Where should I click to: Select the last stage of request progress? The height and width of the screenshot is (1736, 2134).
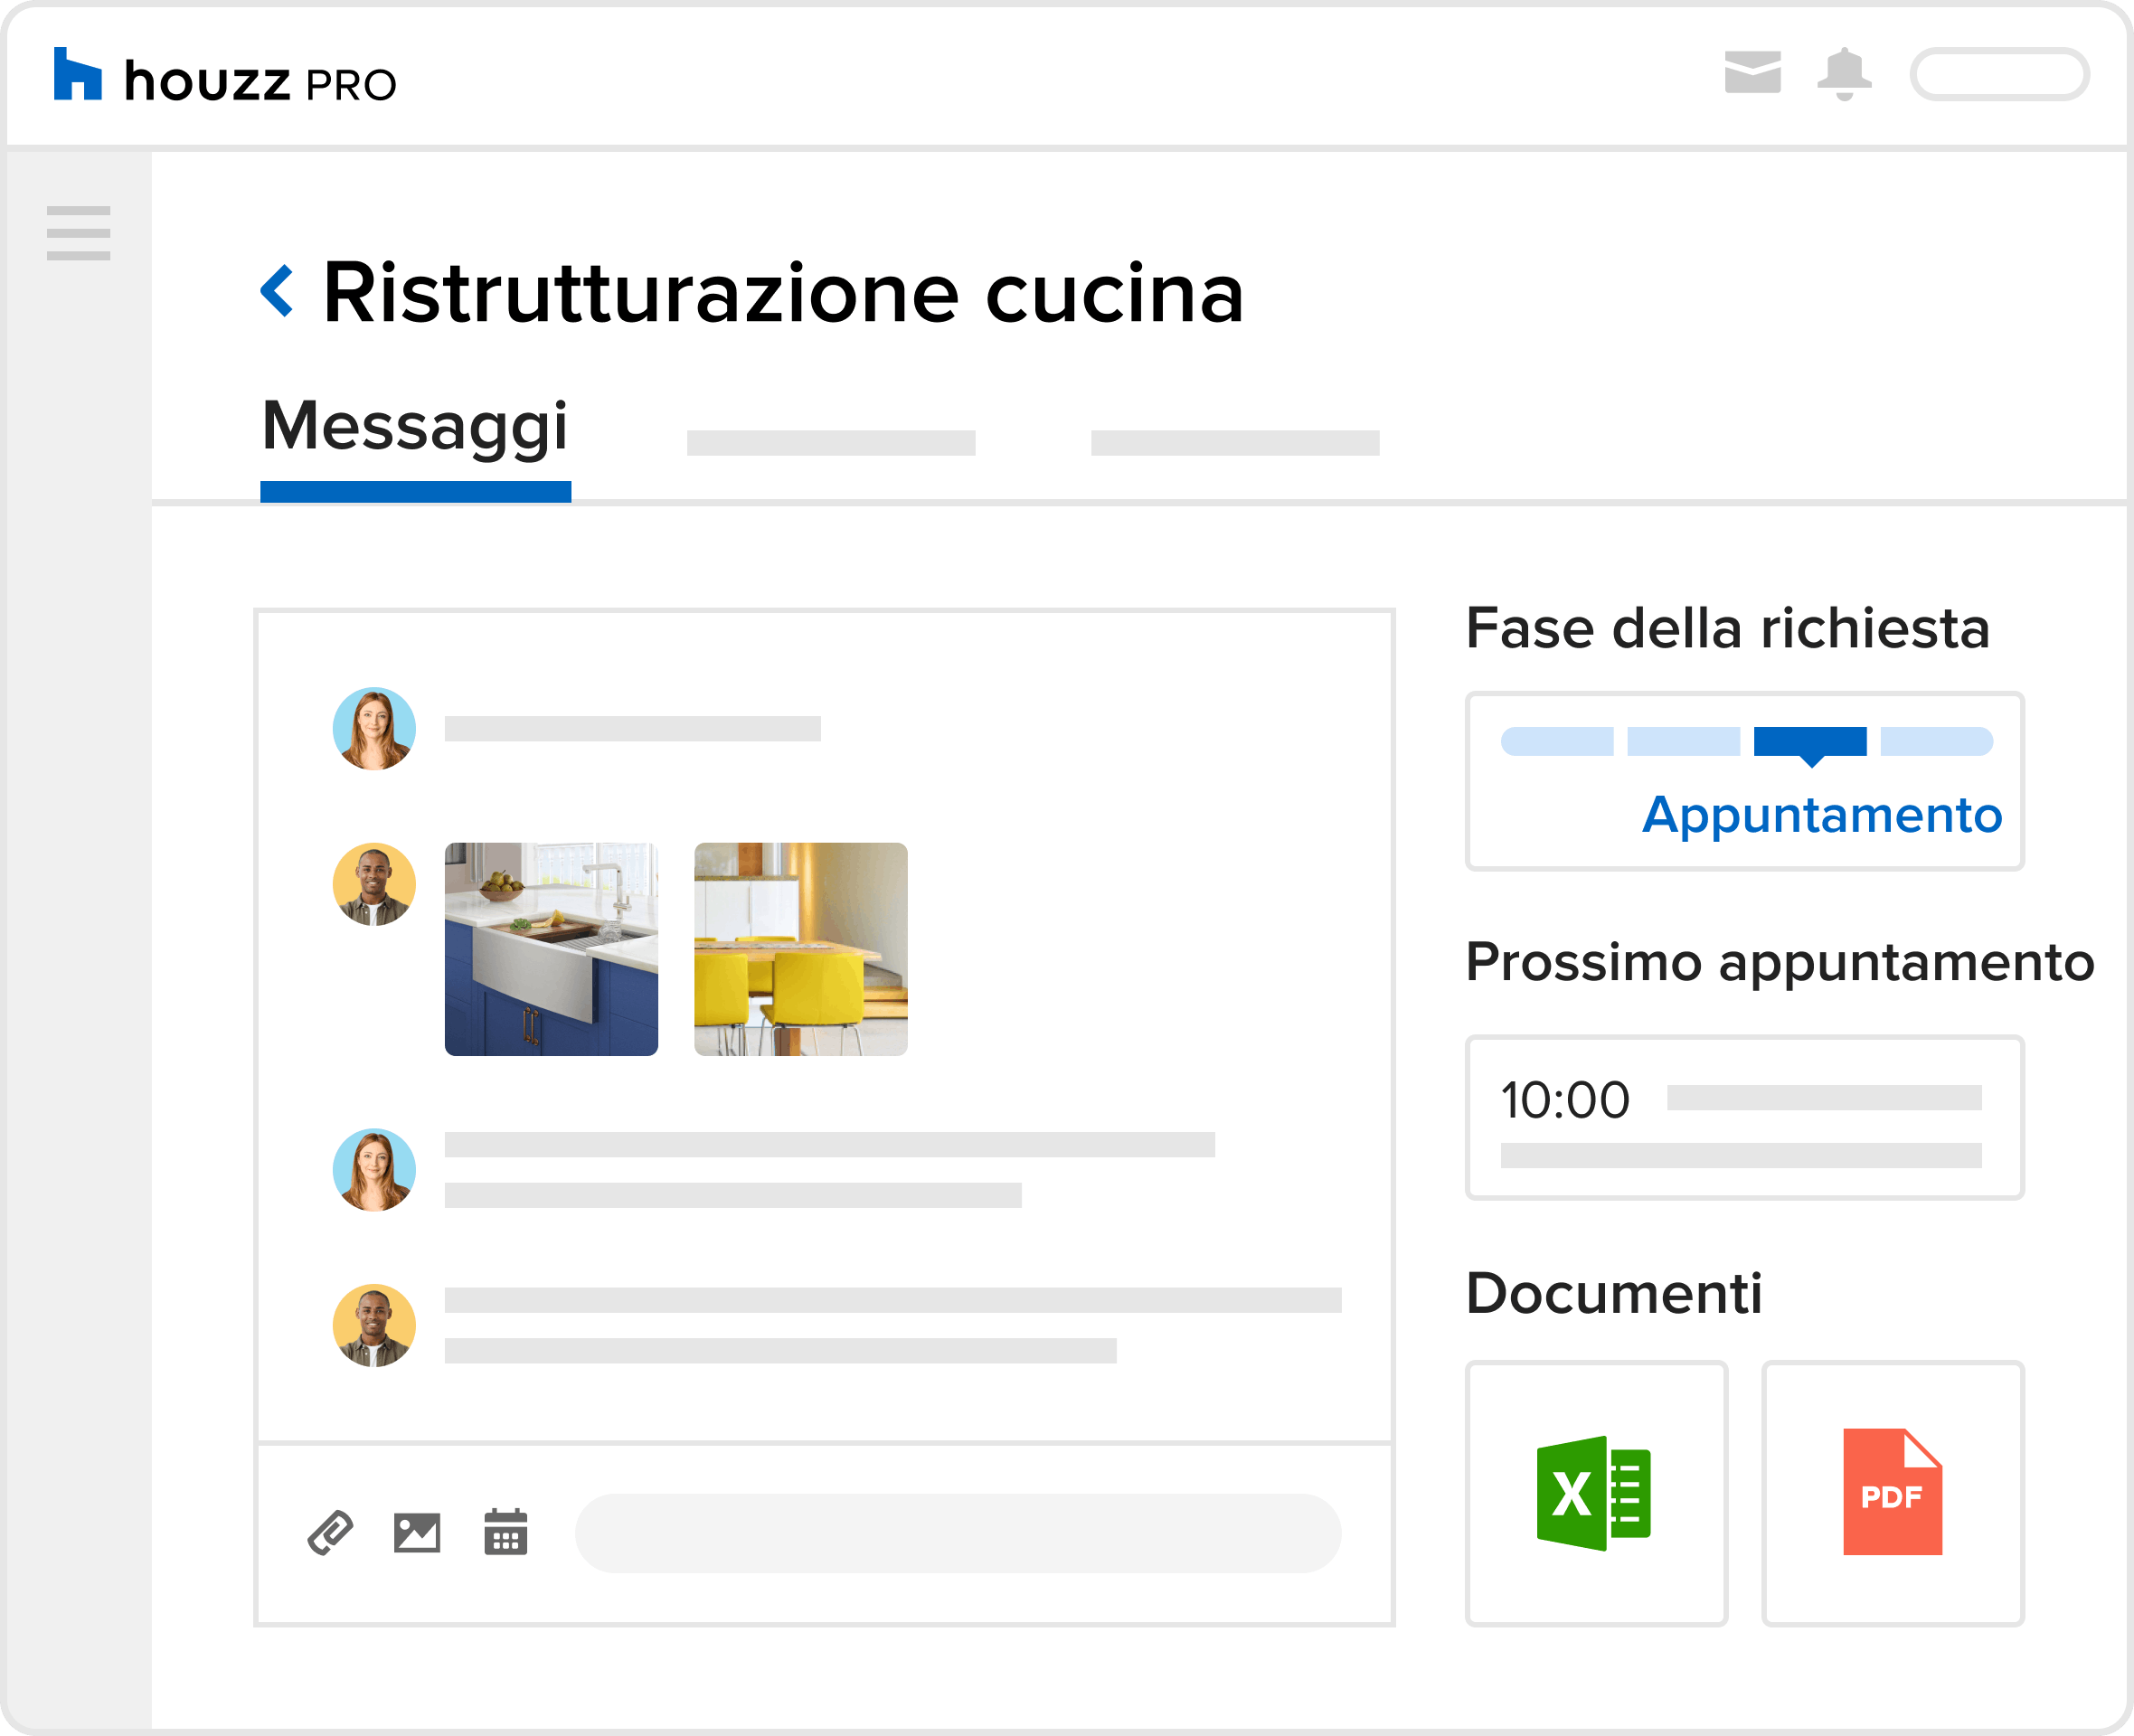pos(1937,741)
